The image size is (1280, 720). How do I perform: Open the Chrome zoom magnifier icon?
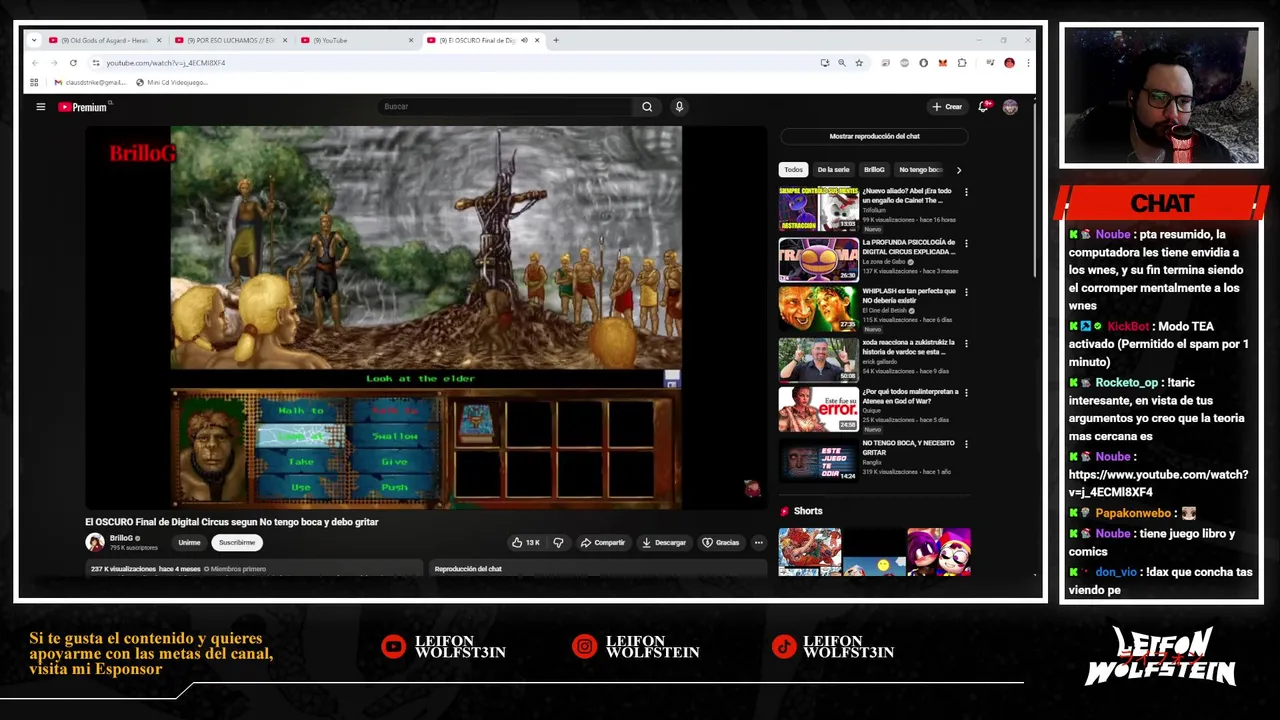point(842,63)
